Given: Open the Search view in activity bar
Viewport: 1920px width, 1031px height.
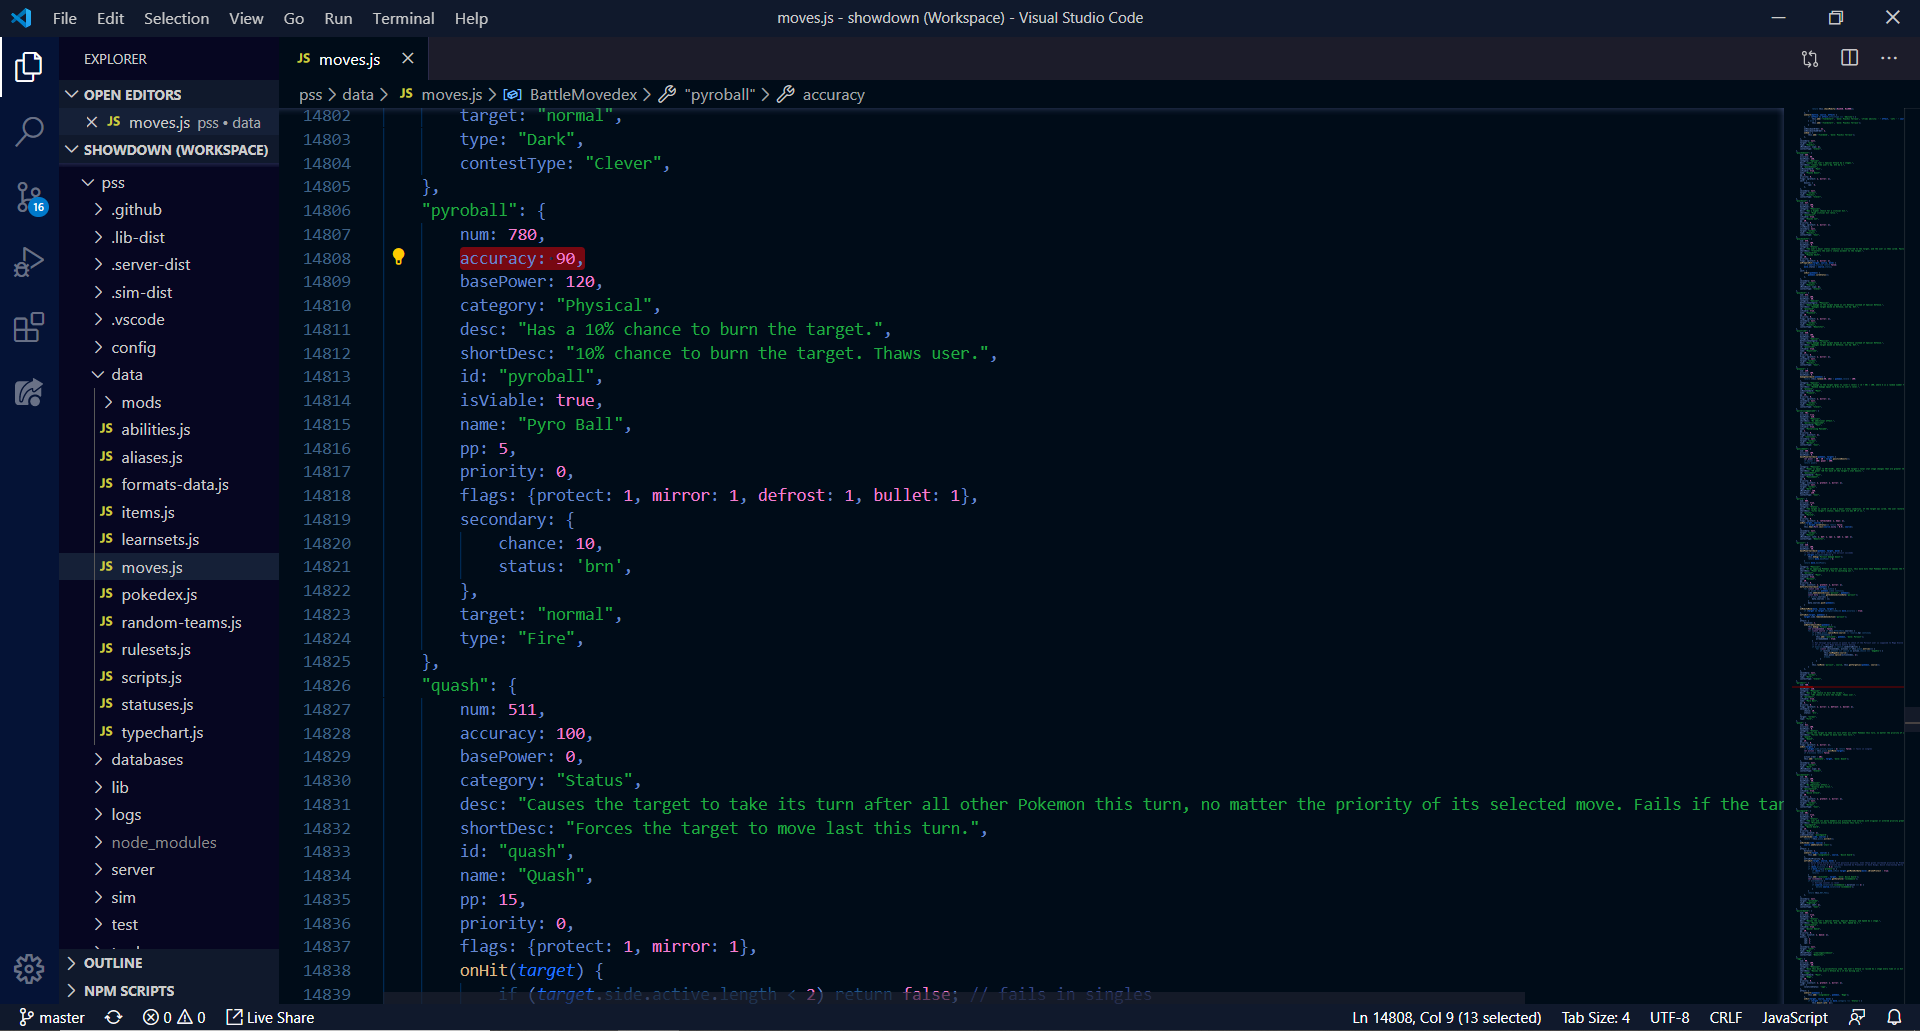Looking at the screenshot, I should (x=29, y=131).
